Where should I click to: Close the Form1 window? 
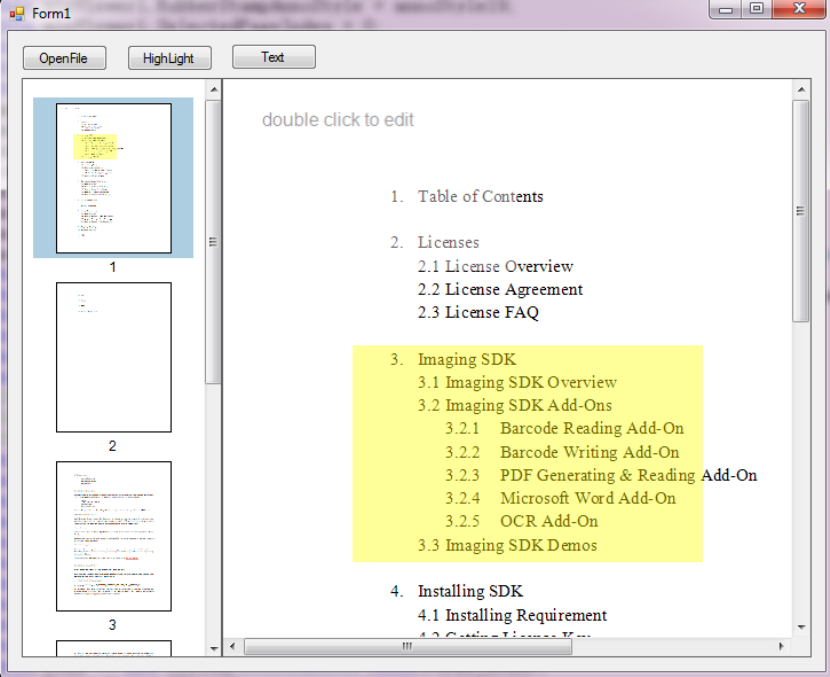(x=799, y=9)
